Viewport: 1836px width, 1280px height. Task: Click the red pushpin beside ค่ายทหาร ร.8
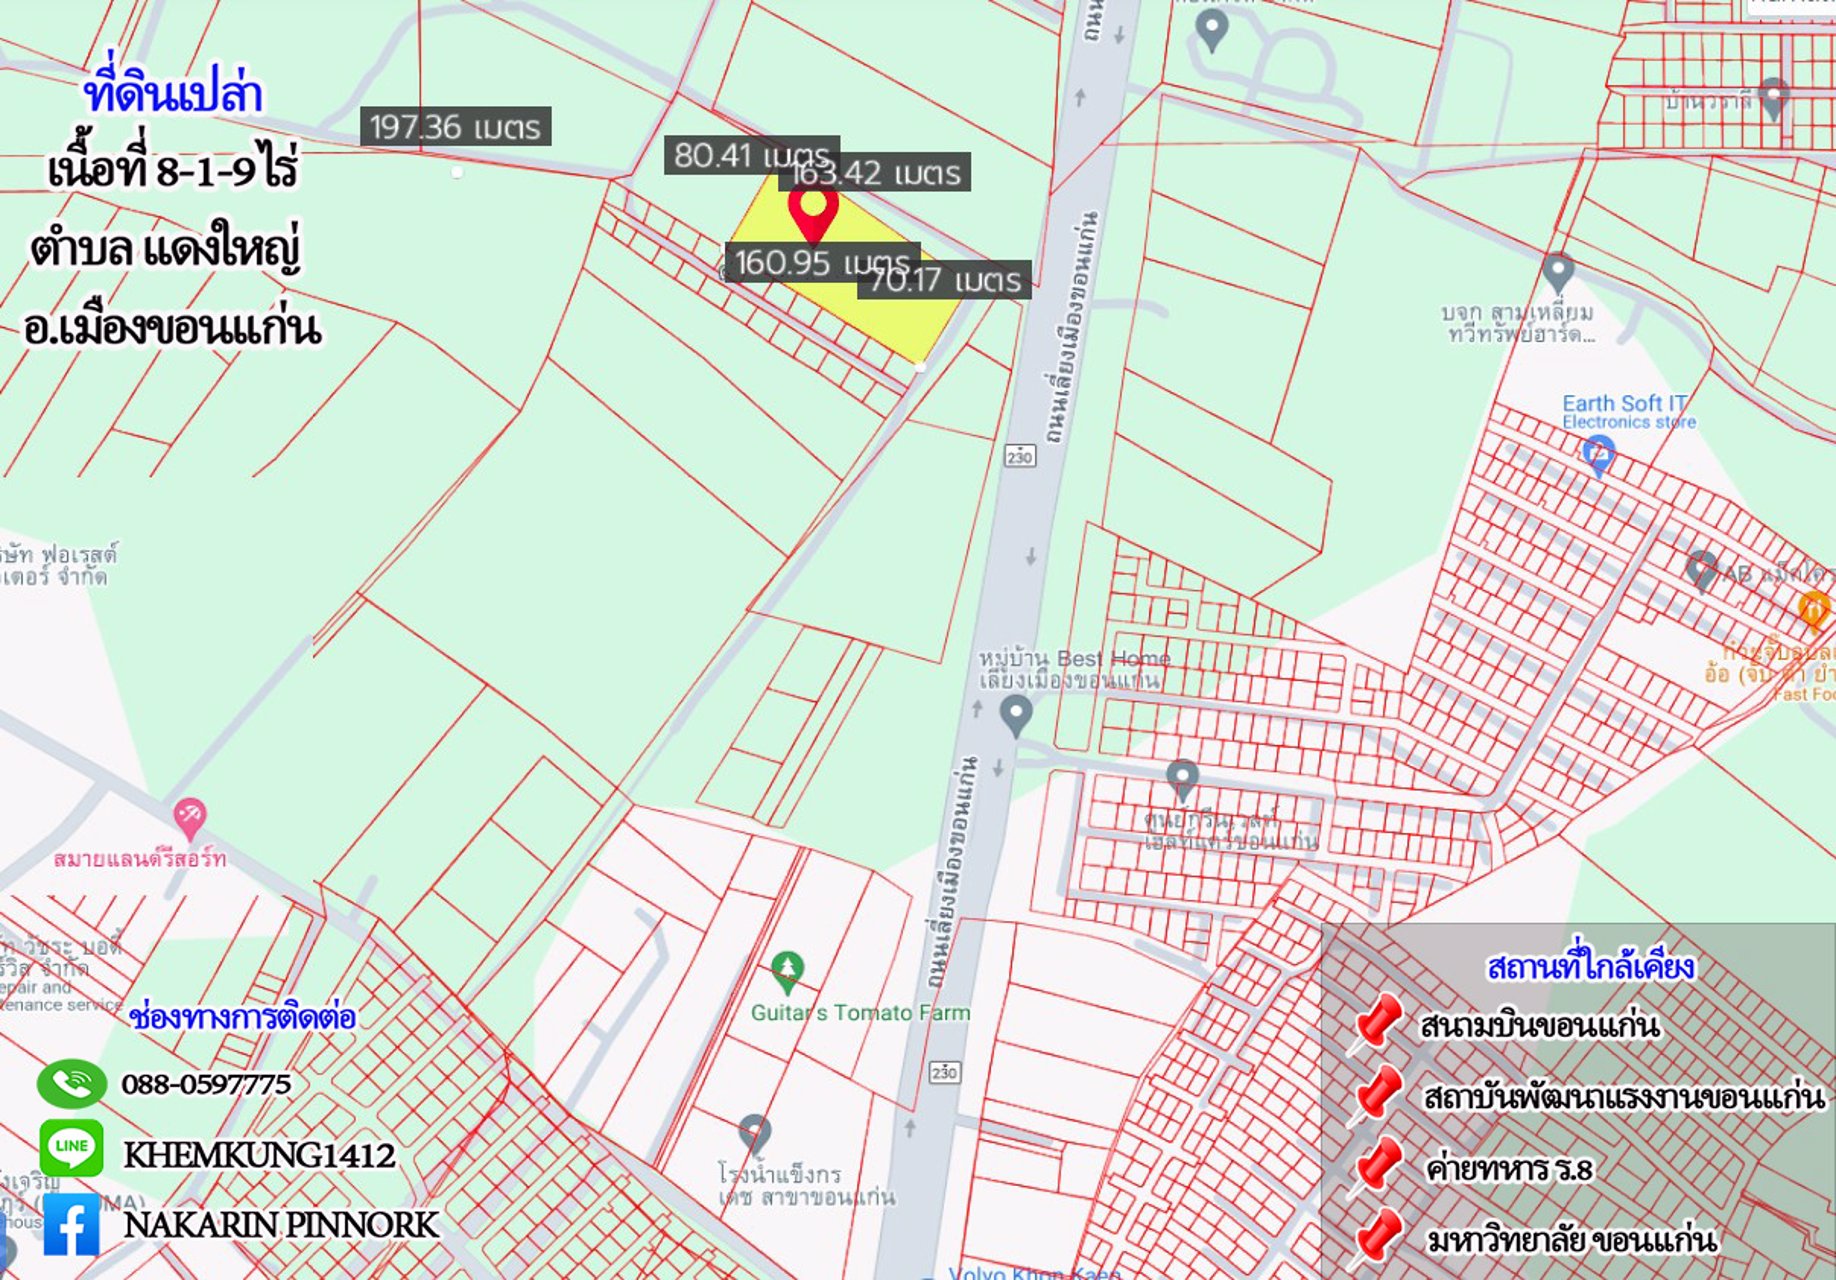coord(1378,1166)
